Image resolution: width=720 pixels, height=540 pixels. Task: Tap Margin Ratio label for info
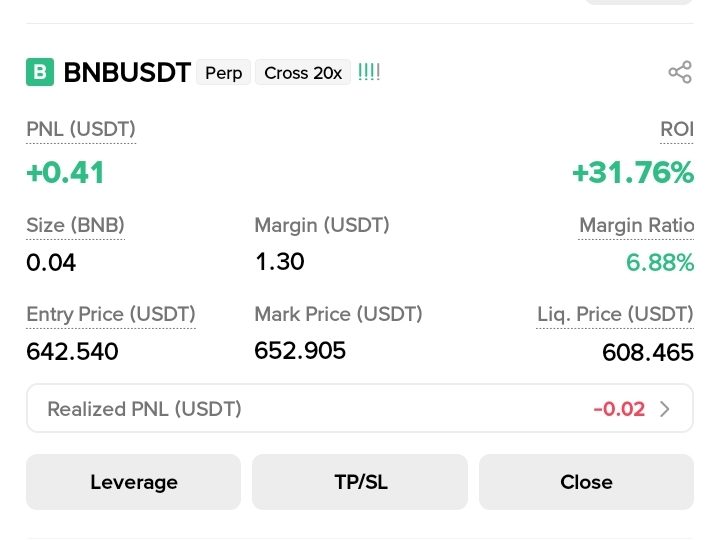pyautogui.click(x=636, y=225)
